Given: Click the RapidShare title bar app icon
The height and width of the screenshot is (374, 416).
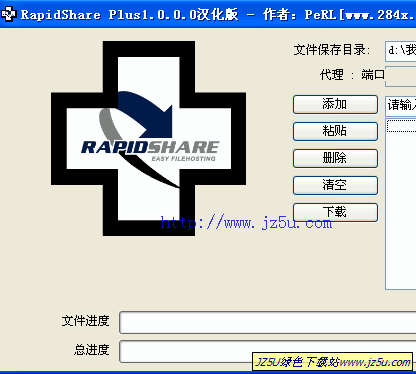Looking at the screenshot, I should pos(8,14).
